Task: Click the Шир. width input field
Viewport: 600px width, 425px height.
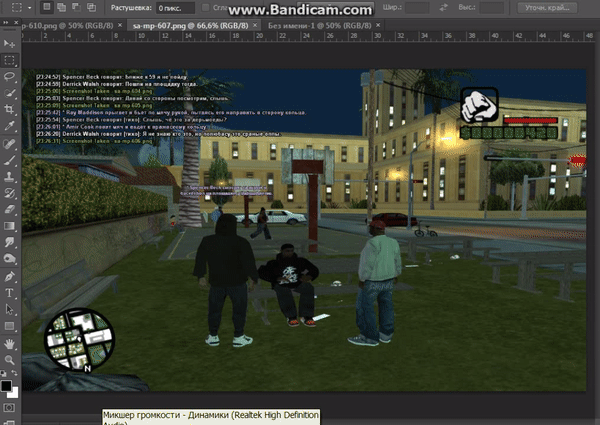Action: tap(417, 7)
